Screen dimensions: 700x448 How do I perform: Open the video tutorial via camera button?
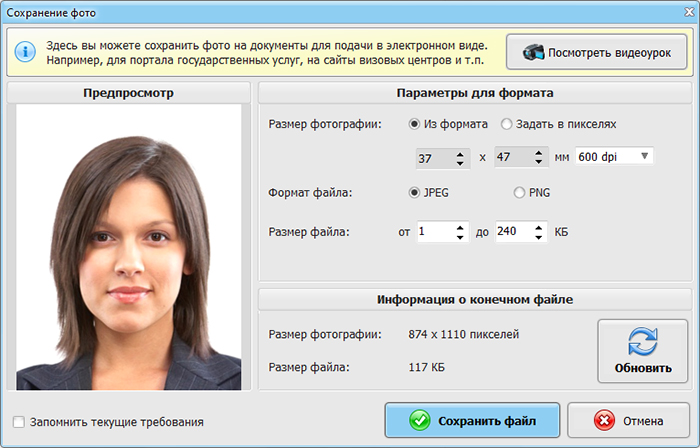[596, 52]
